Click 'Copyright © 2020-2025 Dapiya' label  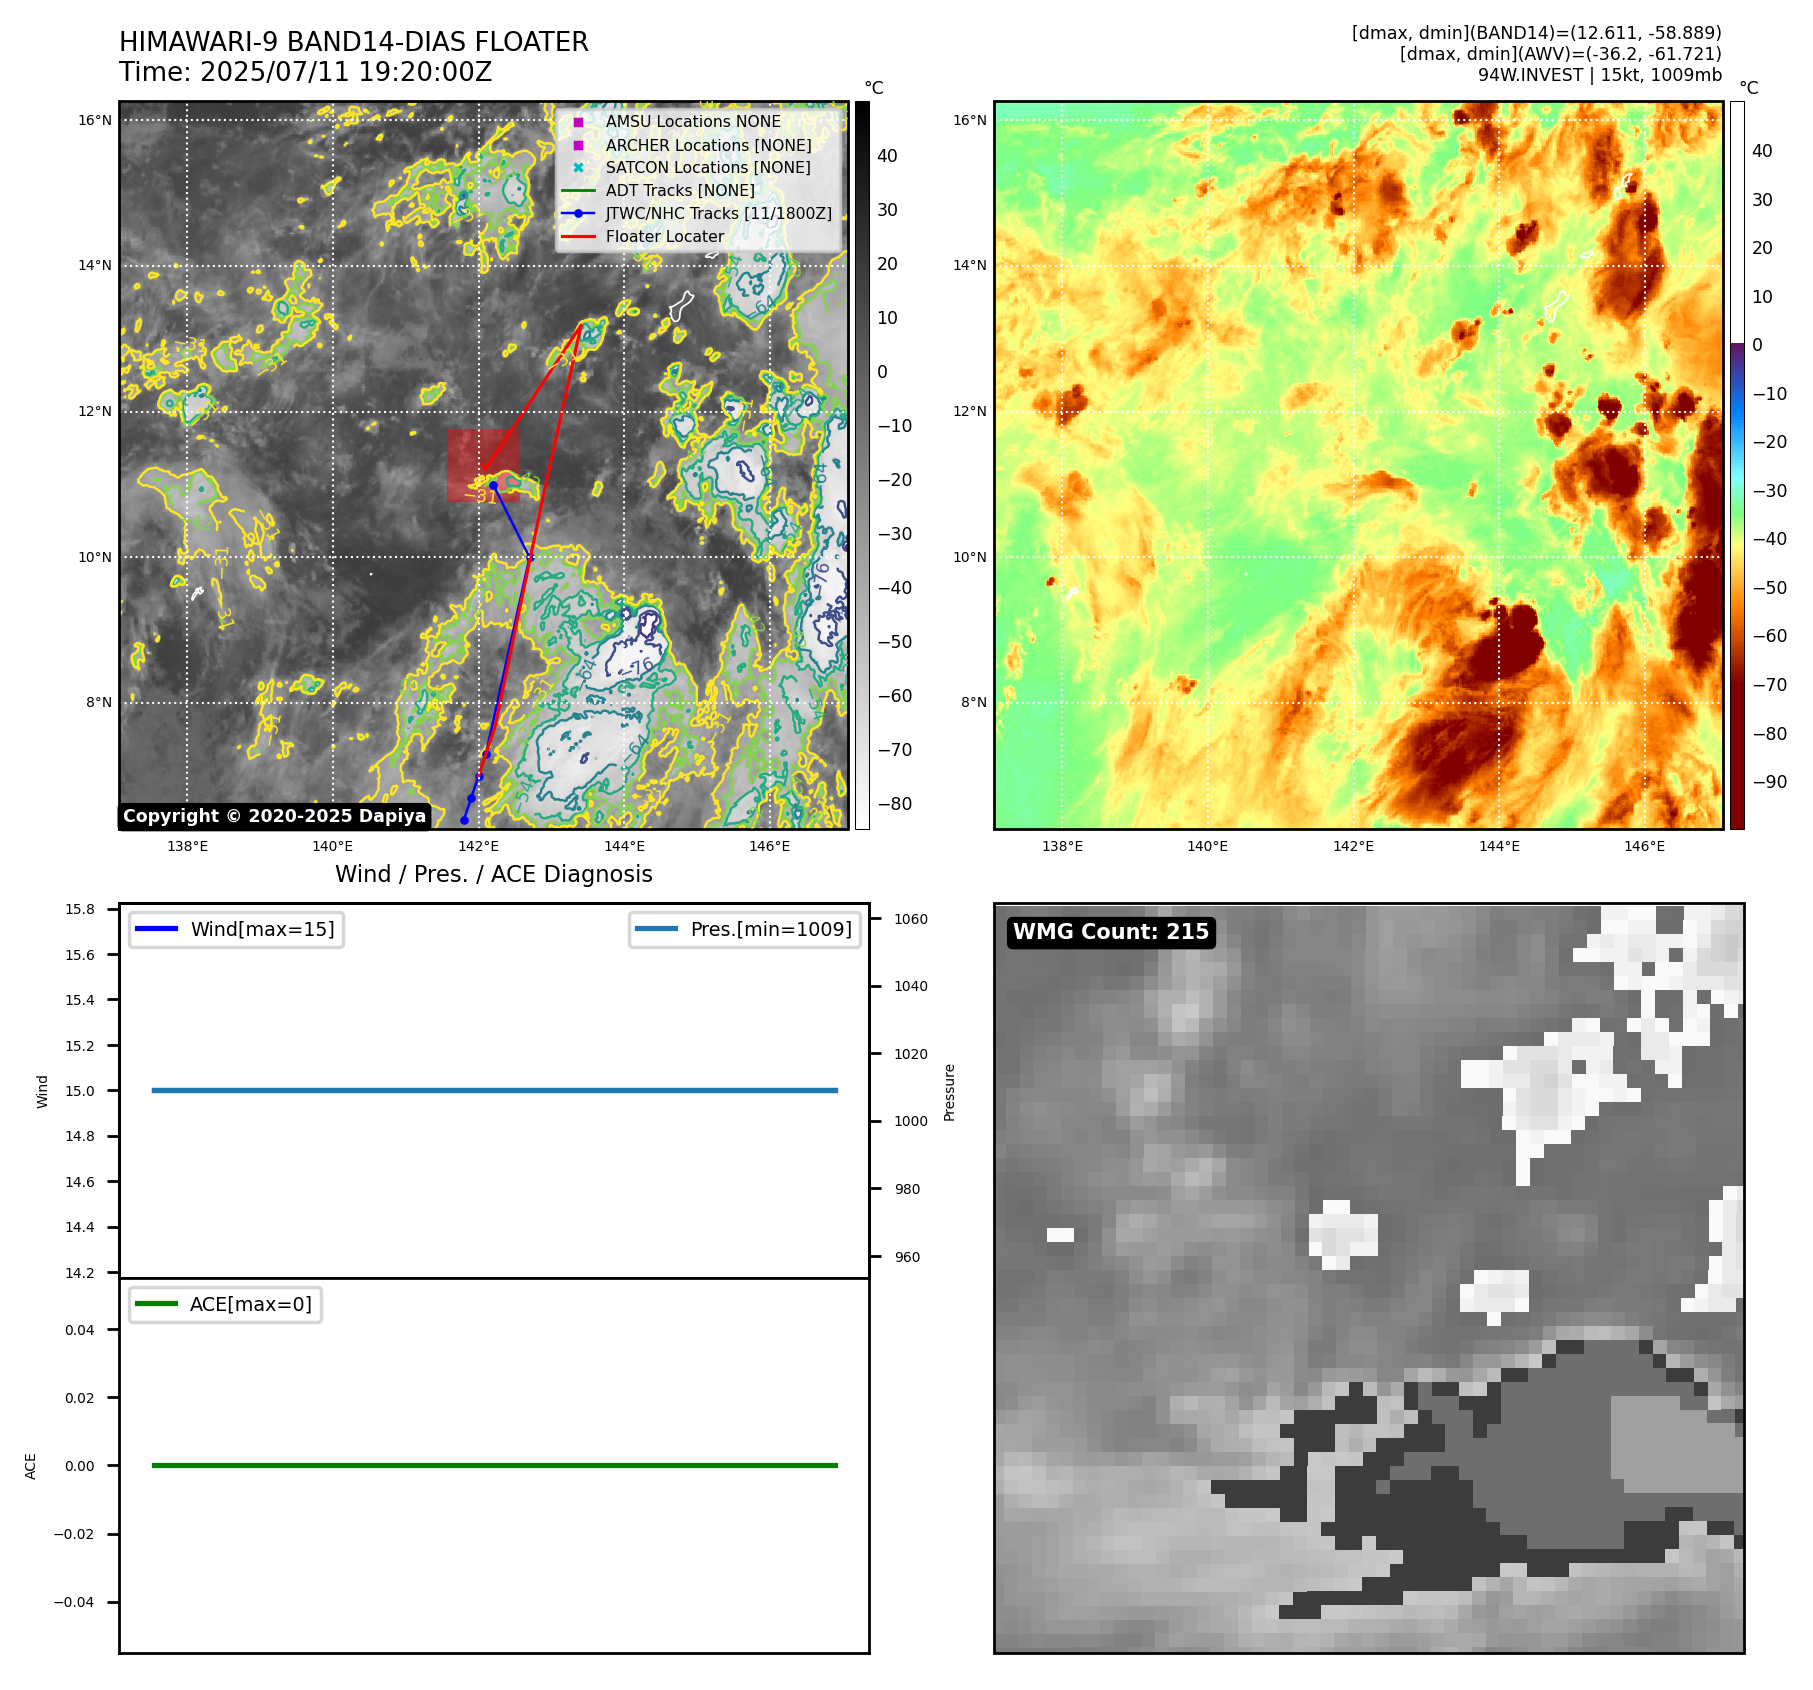coord(275,816)
